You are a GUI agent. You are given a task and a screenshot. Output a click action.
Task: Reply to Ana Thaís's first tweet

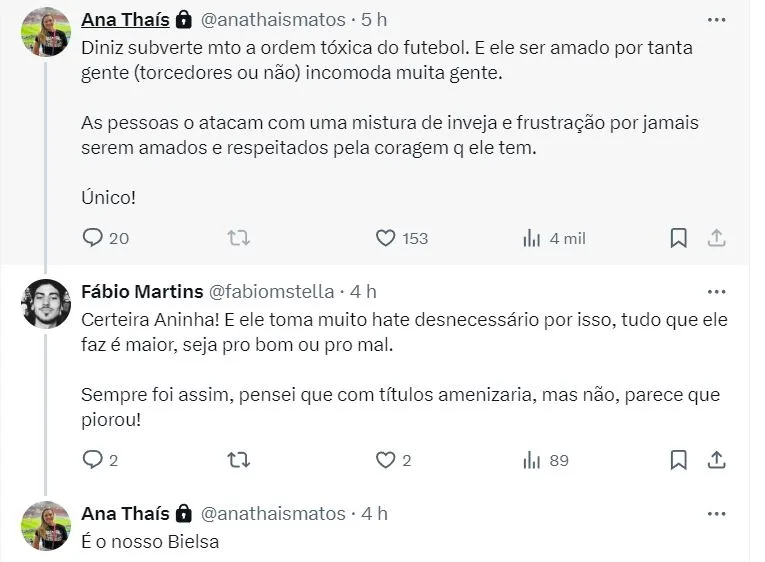[x=93, y=238]
